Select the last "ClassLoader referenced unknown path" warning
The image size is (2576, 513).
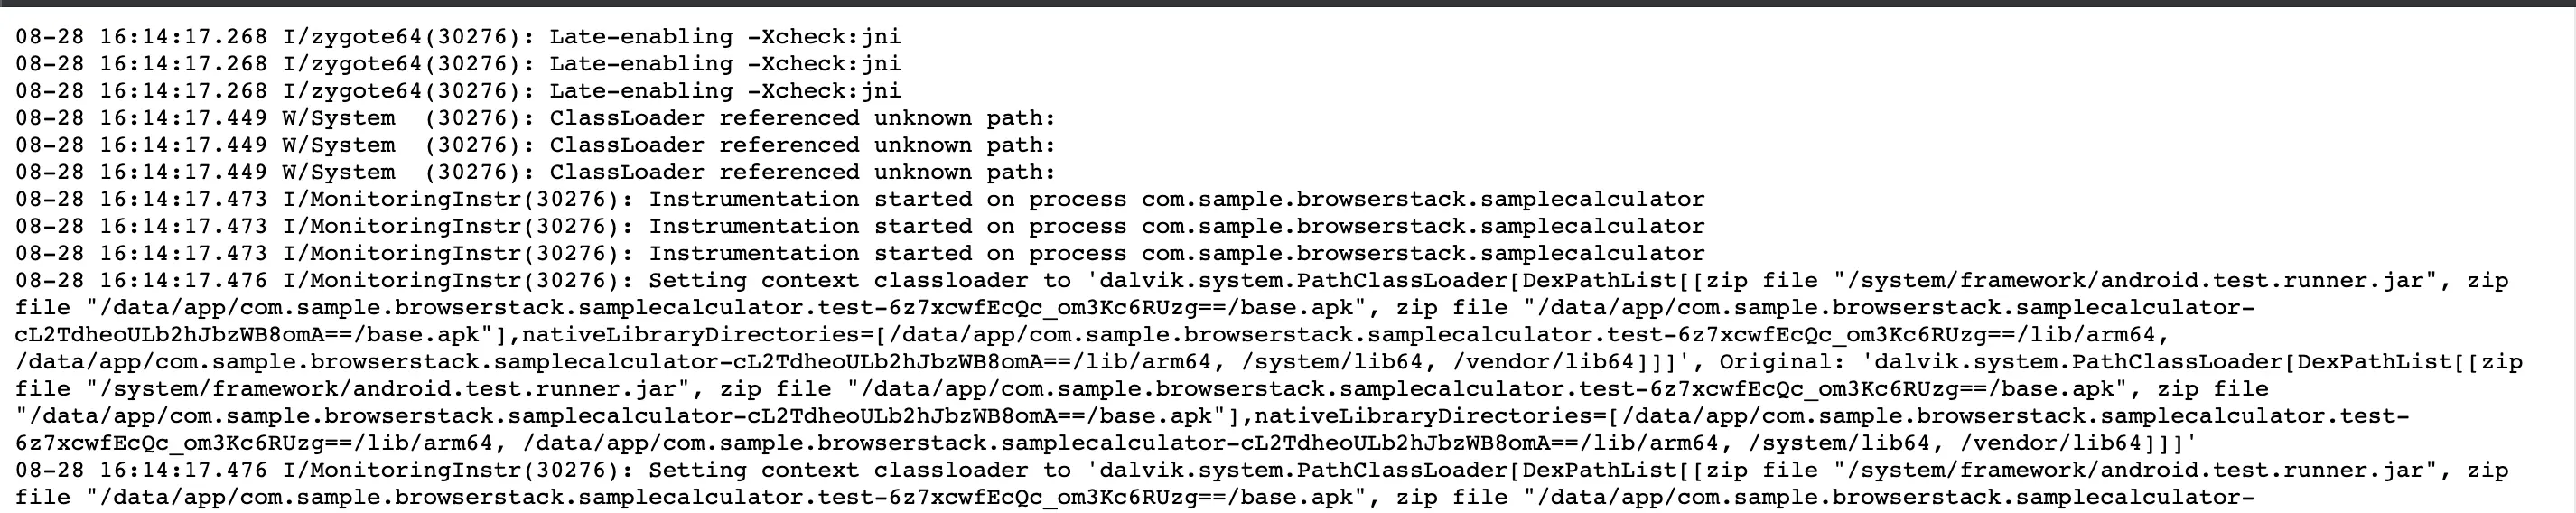click(802, 172)
